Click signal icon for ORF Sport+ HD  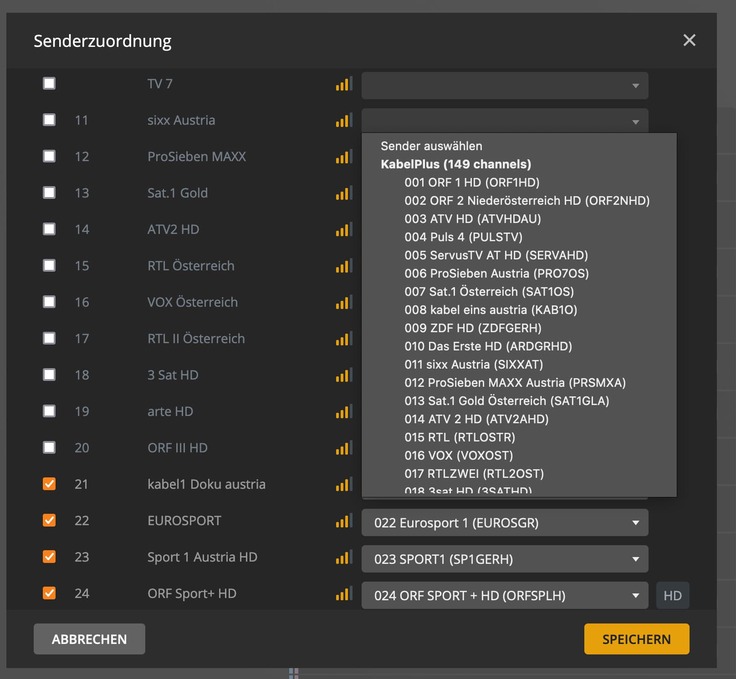point(343,594)
